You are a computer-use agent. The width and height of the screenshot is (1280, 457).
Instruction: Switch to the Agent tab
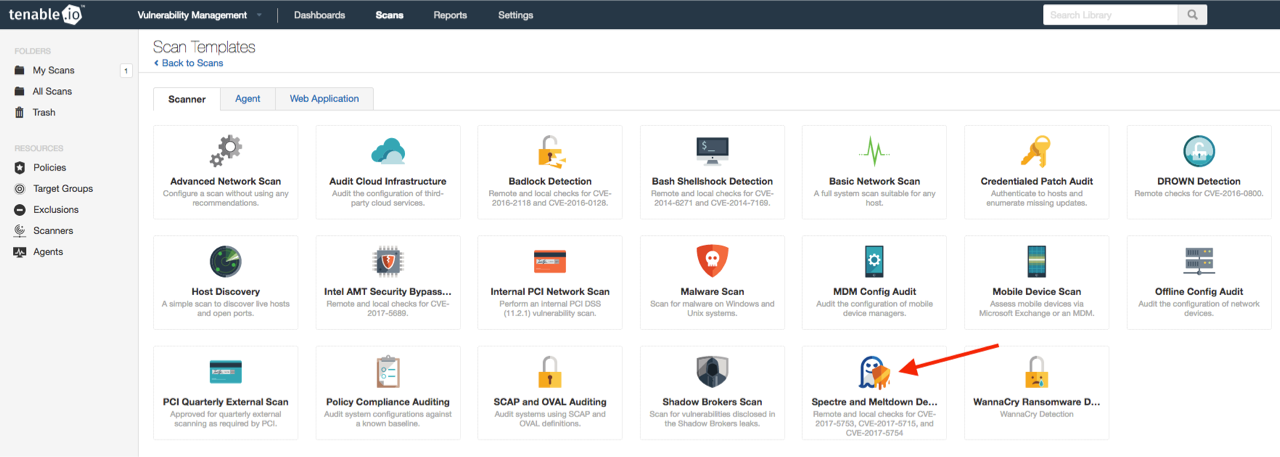pos(248,99)
